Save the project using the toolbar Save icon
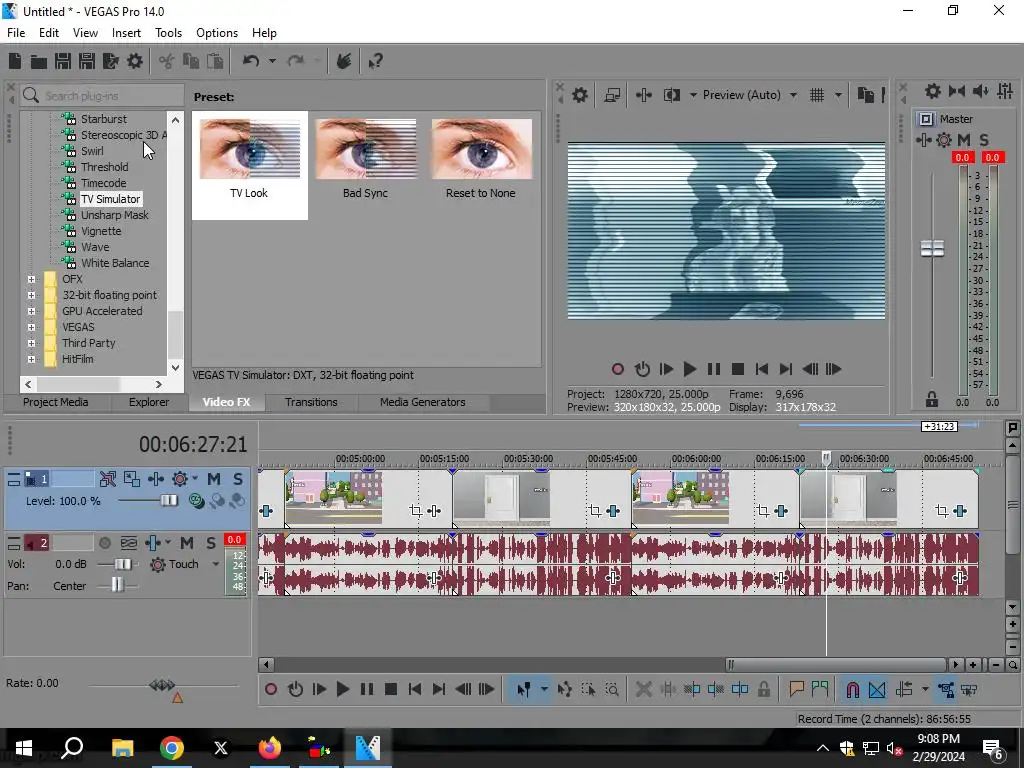The image size is (1024, 768). 63,61
